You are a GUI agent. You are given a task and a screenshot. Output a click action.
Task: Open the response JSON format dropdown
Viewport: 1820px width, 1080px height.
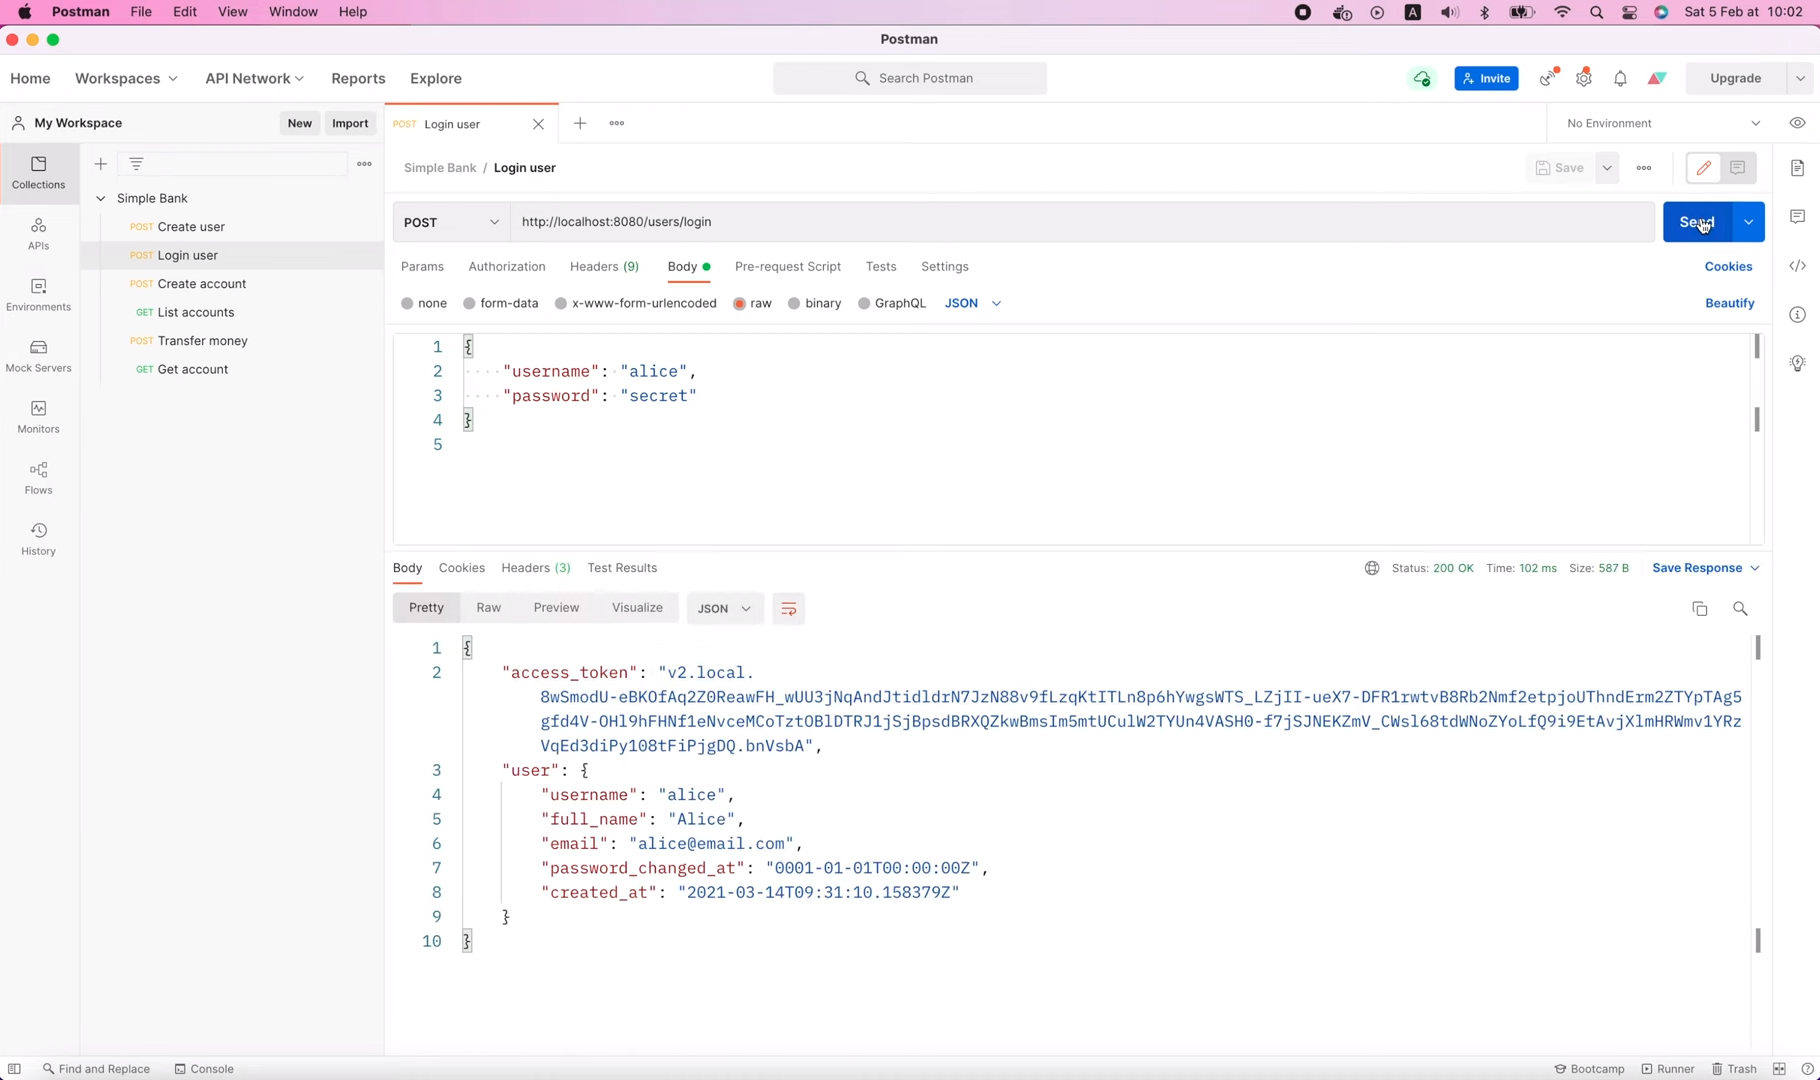click(725, 608)
